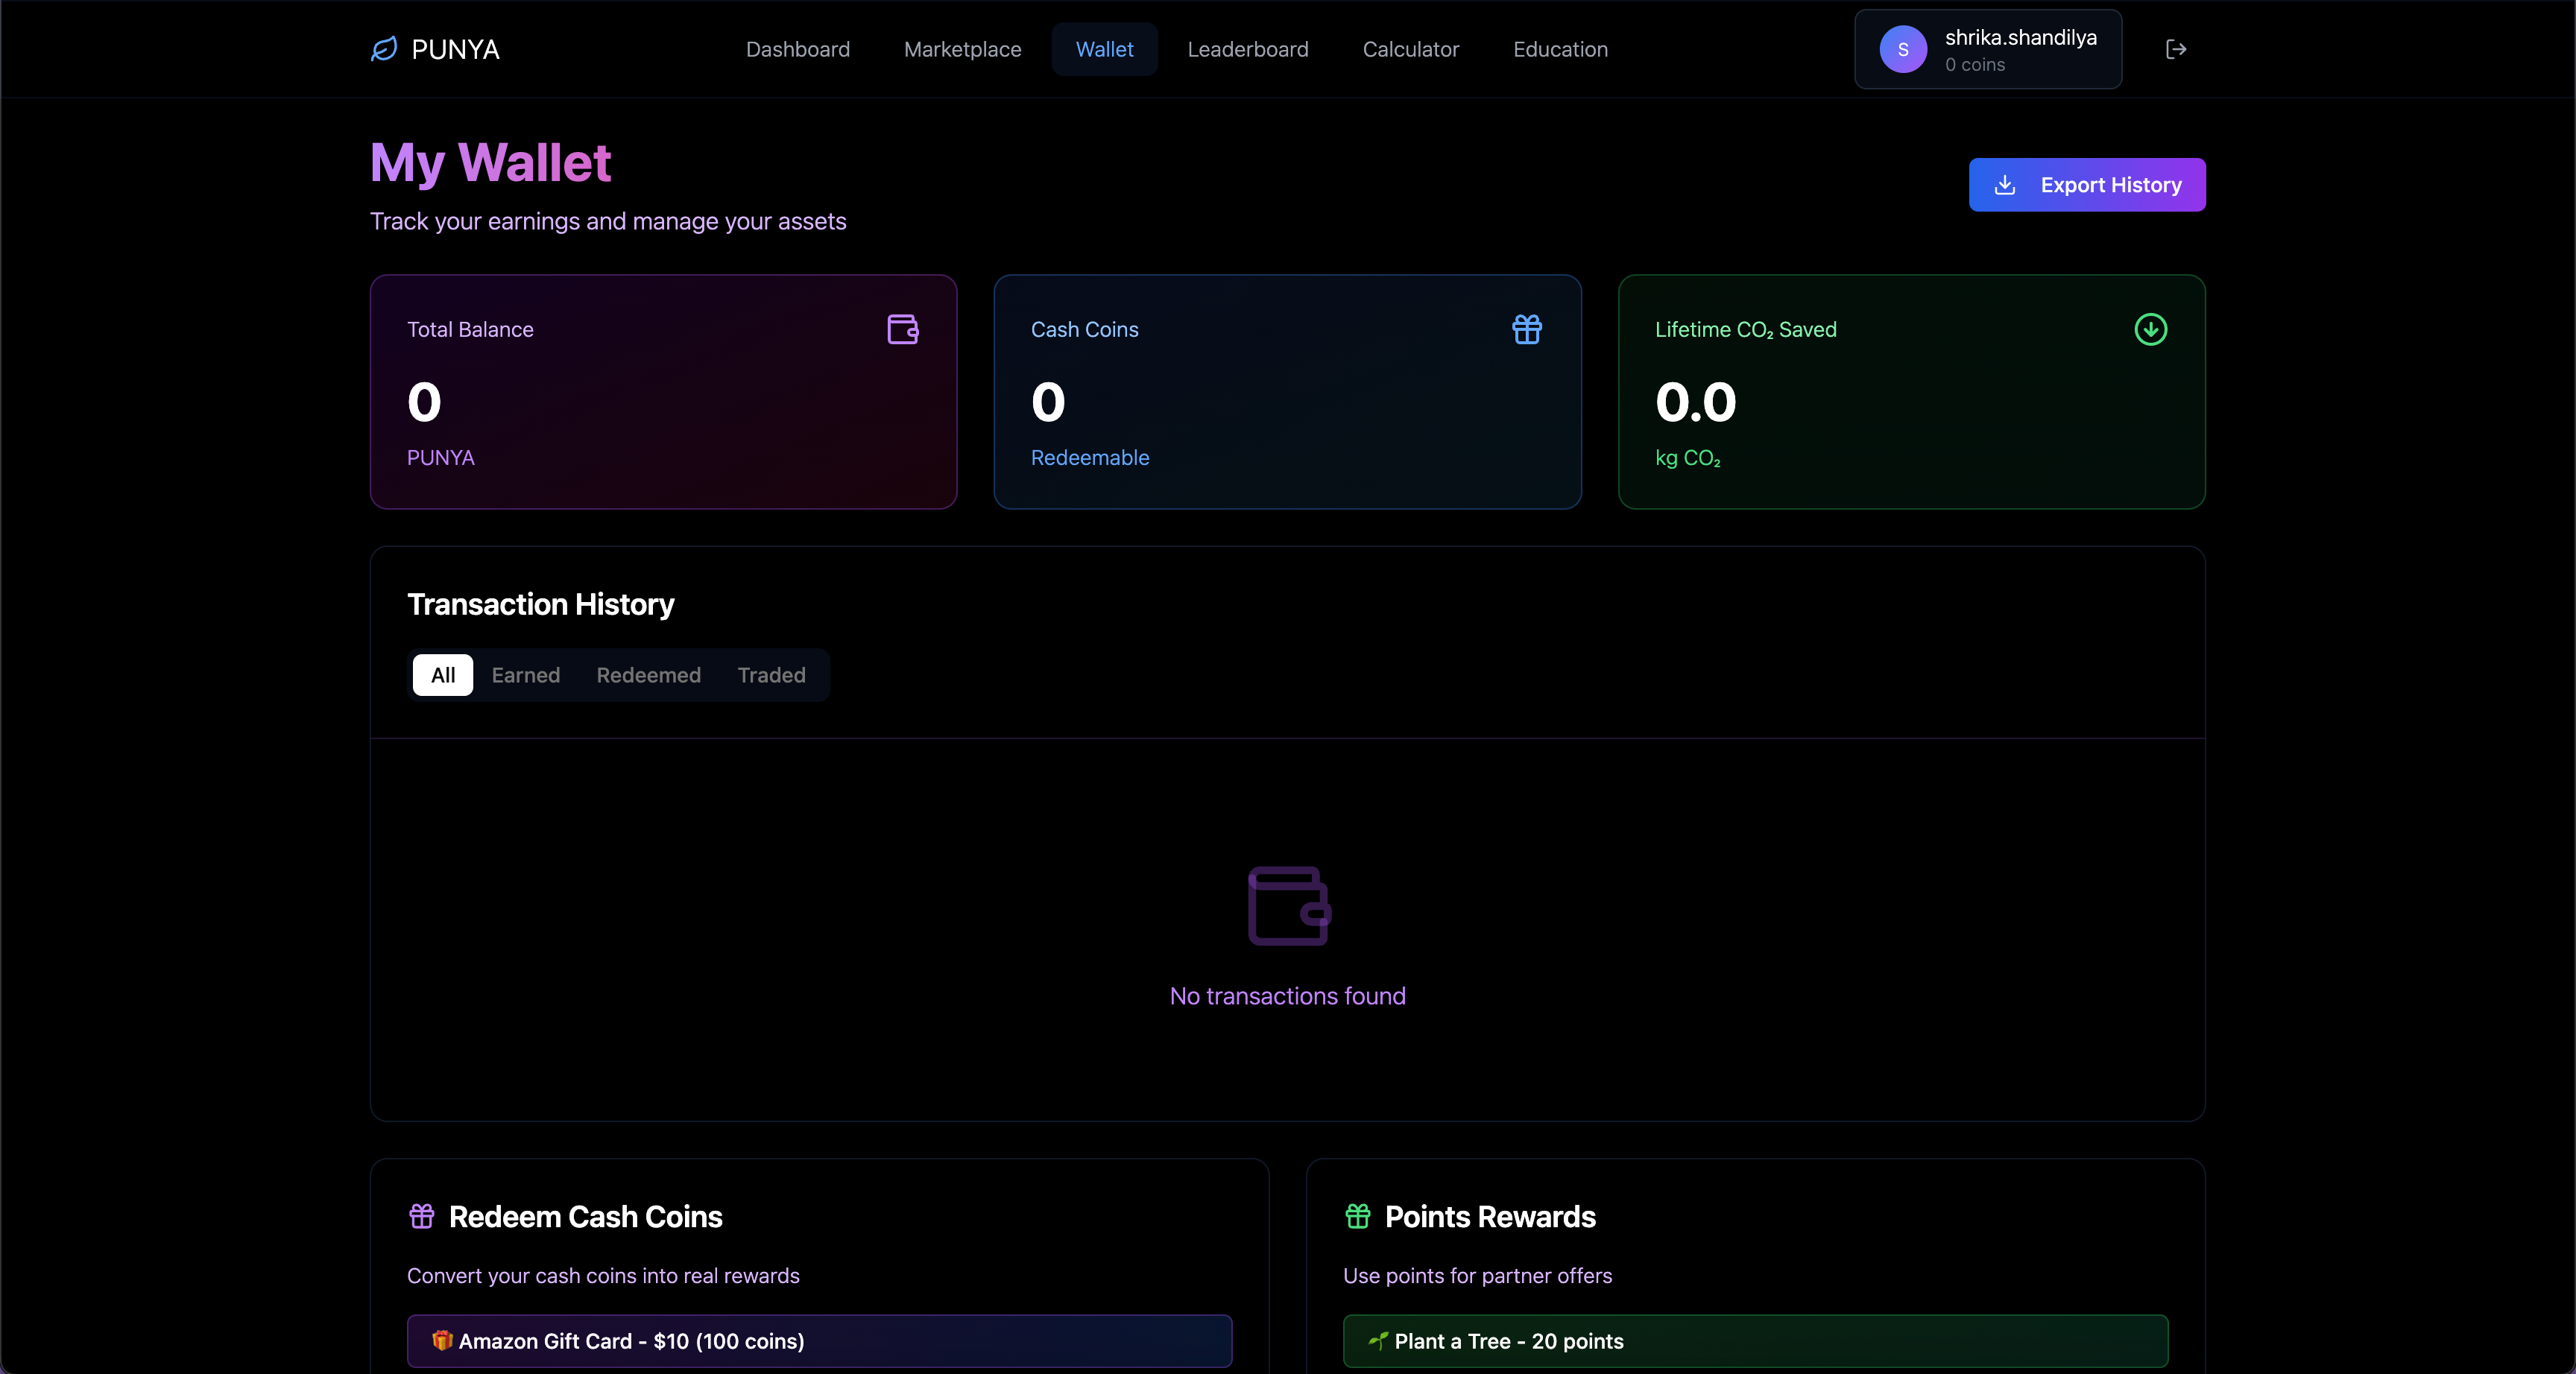
Task: Click the down-arrow icon in CO₂ Saved card
Action: point(2150,329)
